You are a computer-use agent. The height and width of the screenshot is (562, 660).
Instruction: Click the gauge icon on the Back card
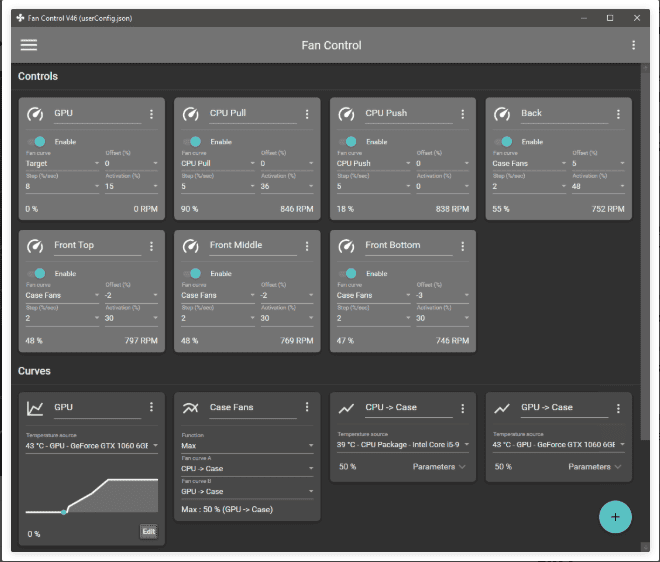502,114
